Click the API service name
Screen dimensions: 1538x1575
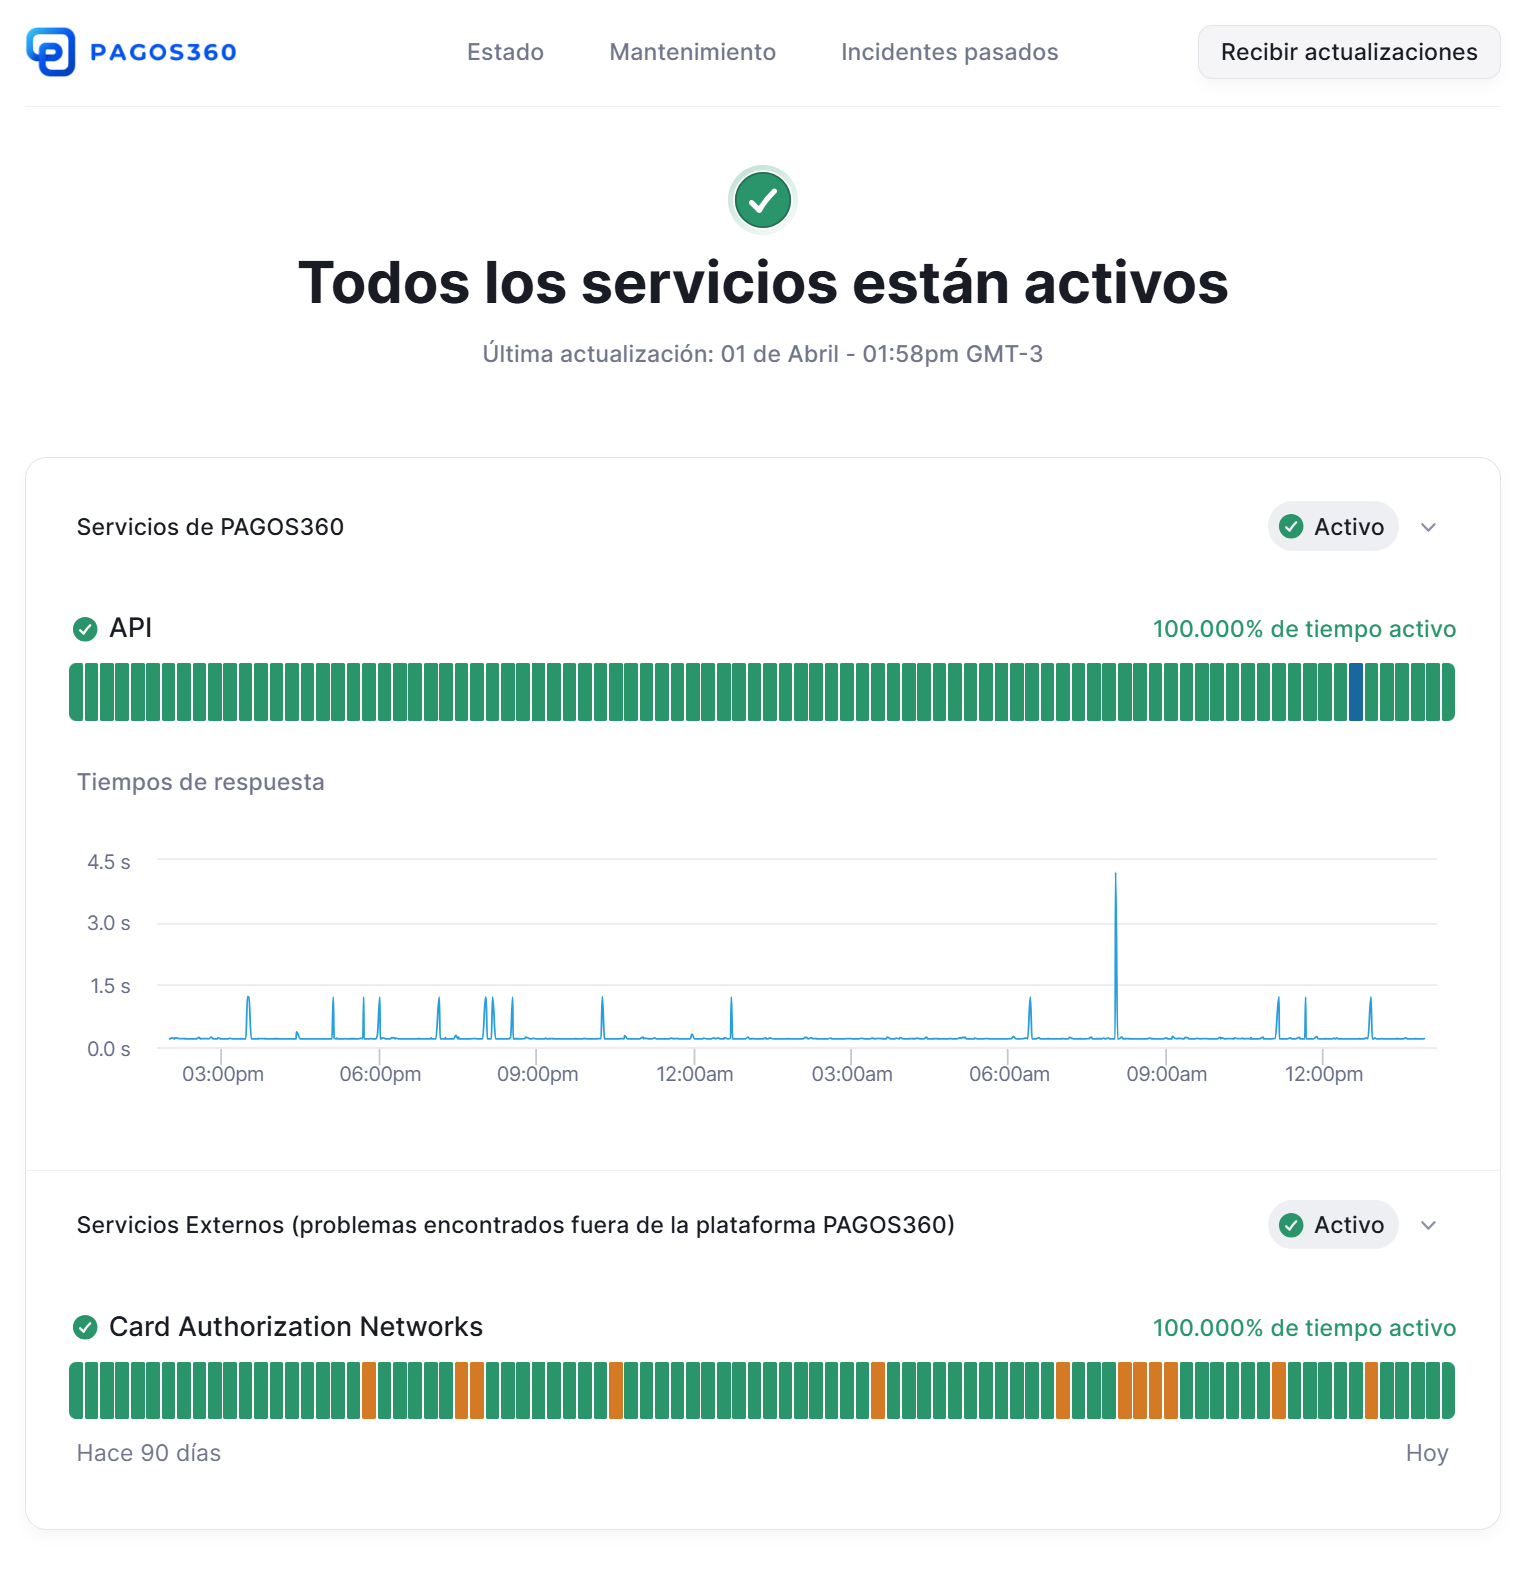point(130,628)
